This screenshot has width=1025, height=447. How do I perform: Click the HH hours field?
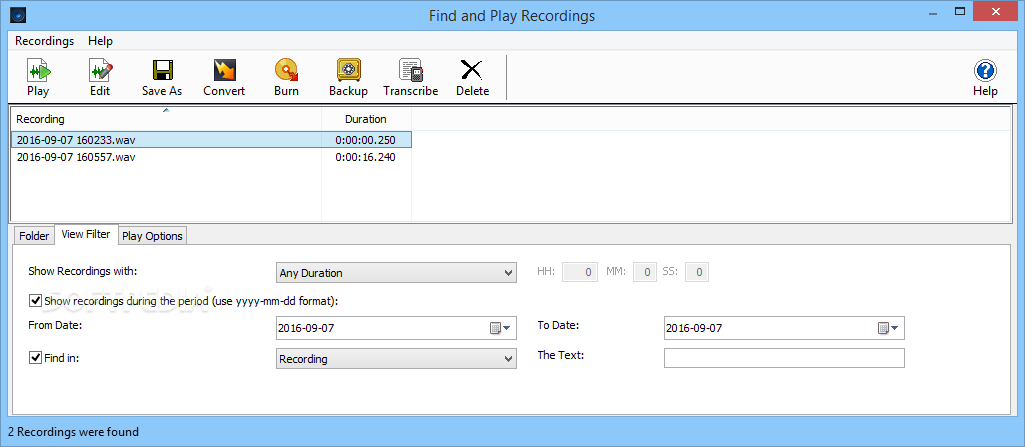coord(580,273)
